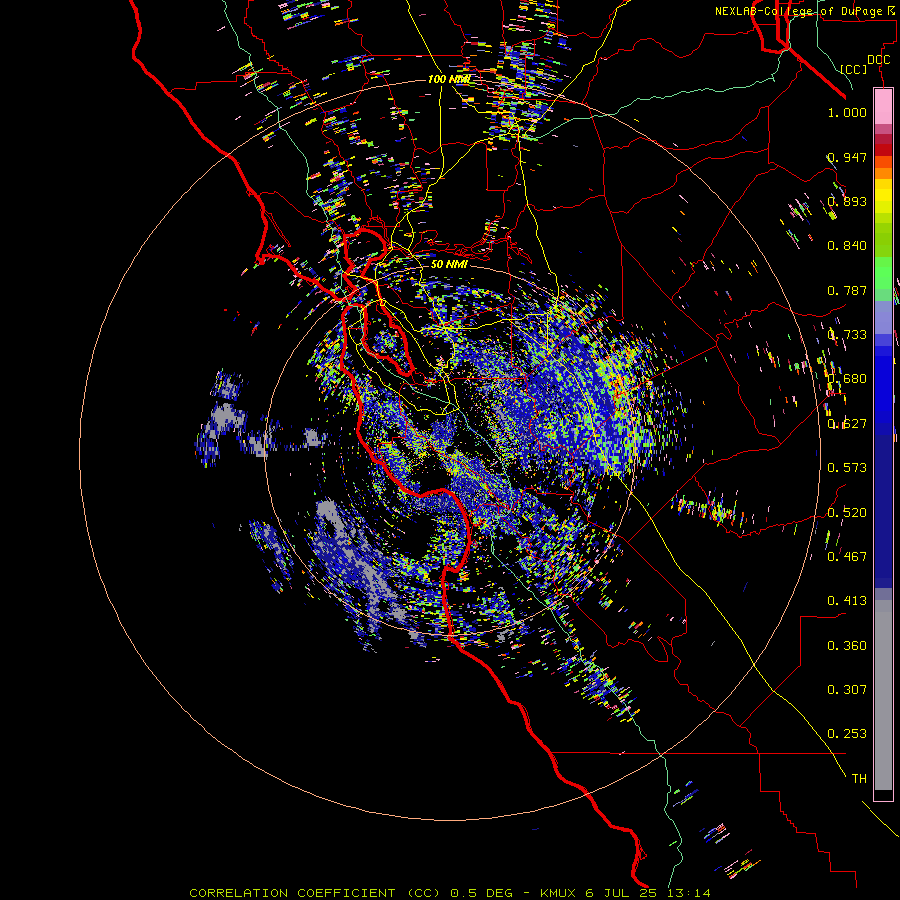Click the 0.733 scale label
900x900 pixels.
pyautogui.click(x=847, y=335)
